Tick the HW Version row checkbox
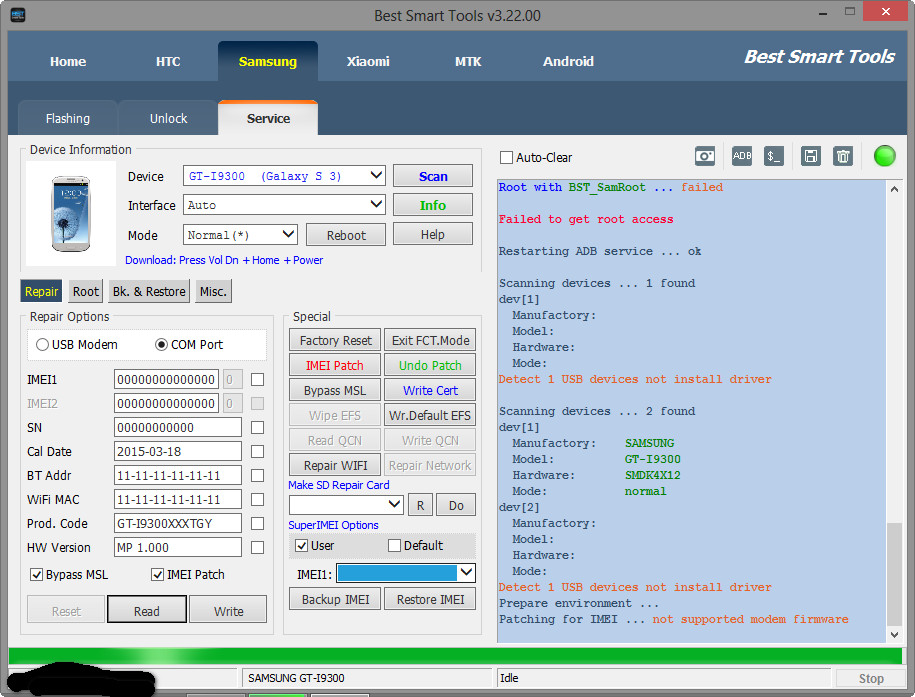Viewport: 915px width, 697px height. coord(257,548)
